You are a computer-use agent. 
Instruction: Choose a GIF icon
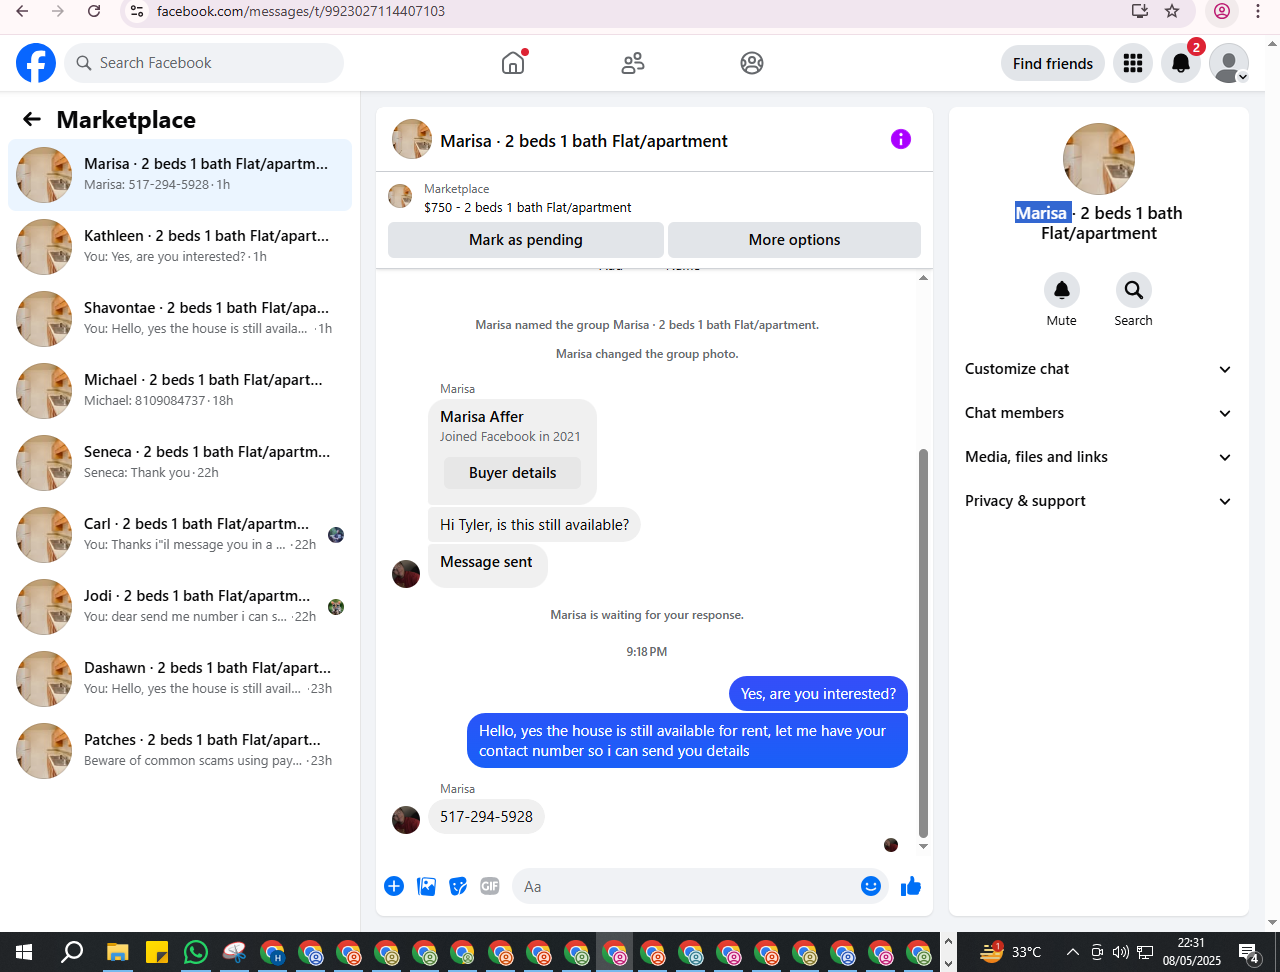(490, 886)
